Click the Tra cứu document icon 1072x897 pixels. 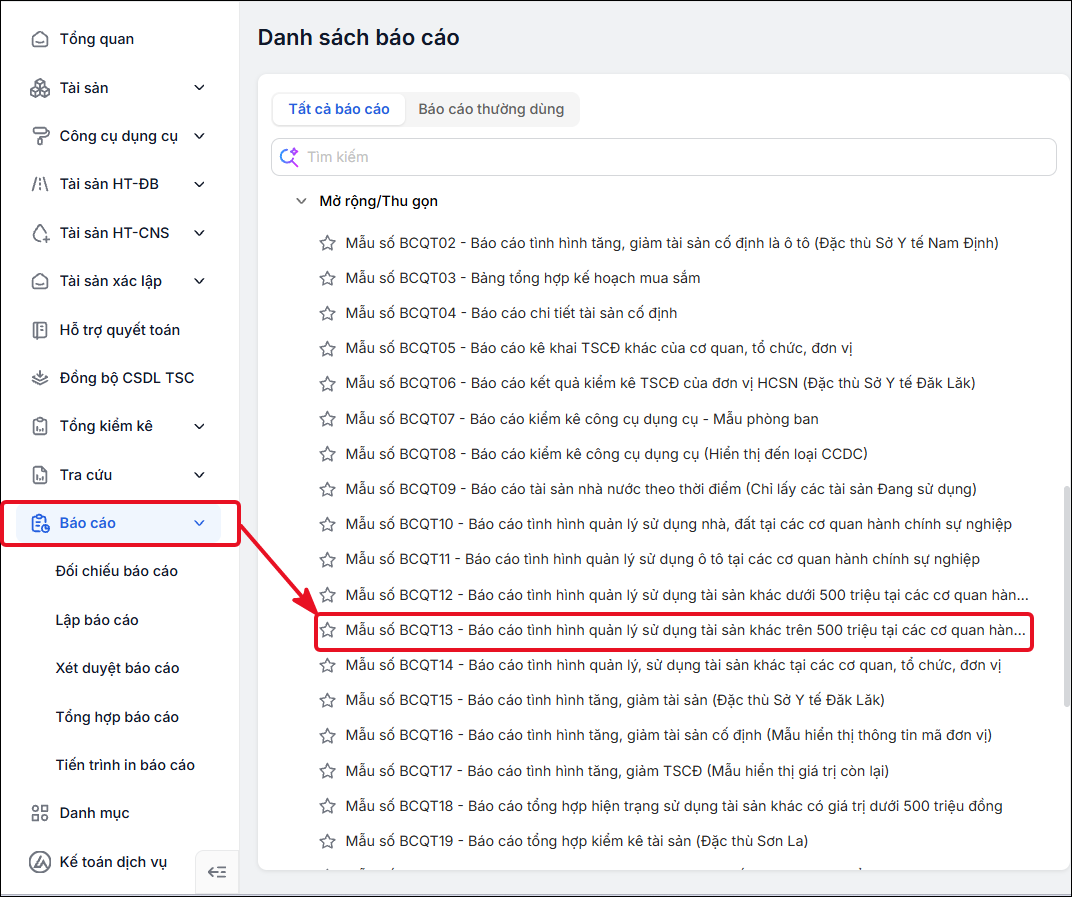point(40,475)
